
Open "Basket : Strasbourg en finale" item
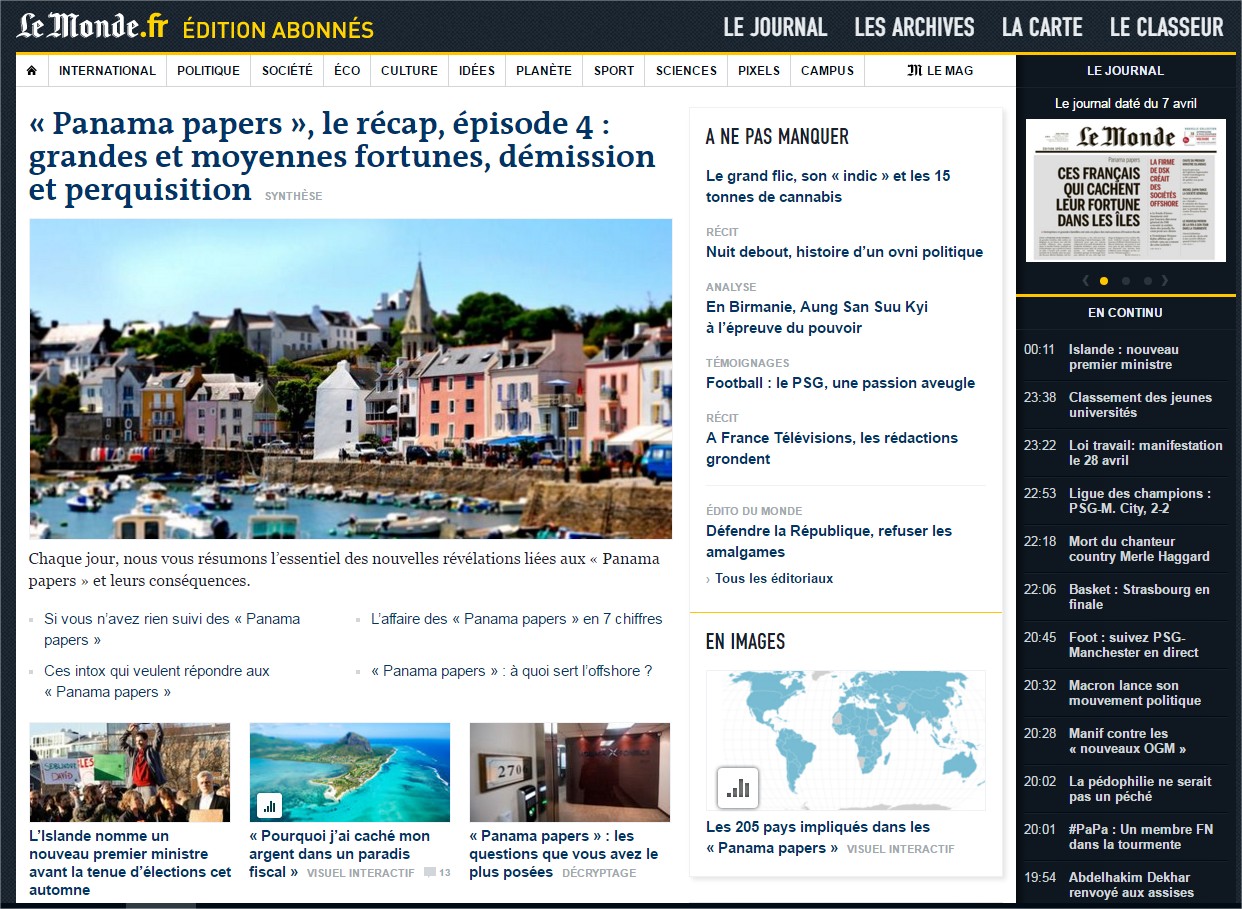(1139, 597)
